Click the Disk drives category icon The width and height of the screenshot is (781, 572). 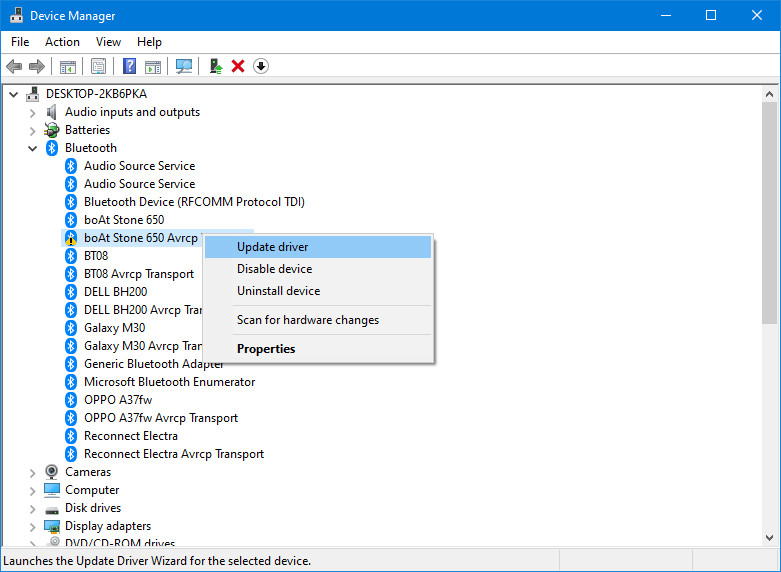pyautogui.click(x=52, y=508)
